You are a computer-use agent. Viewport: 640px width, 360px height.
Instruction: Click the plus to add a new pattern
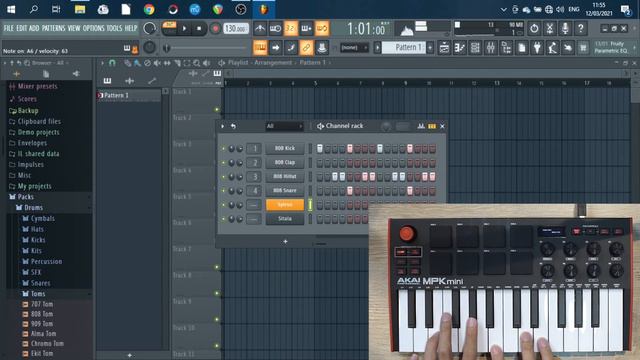430,48
